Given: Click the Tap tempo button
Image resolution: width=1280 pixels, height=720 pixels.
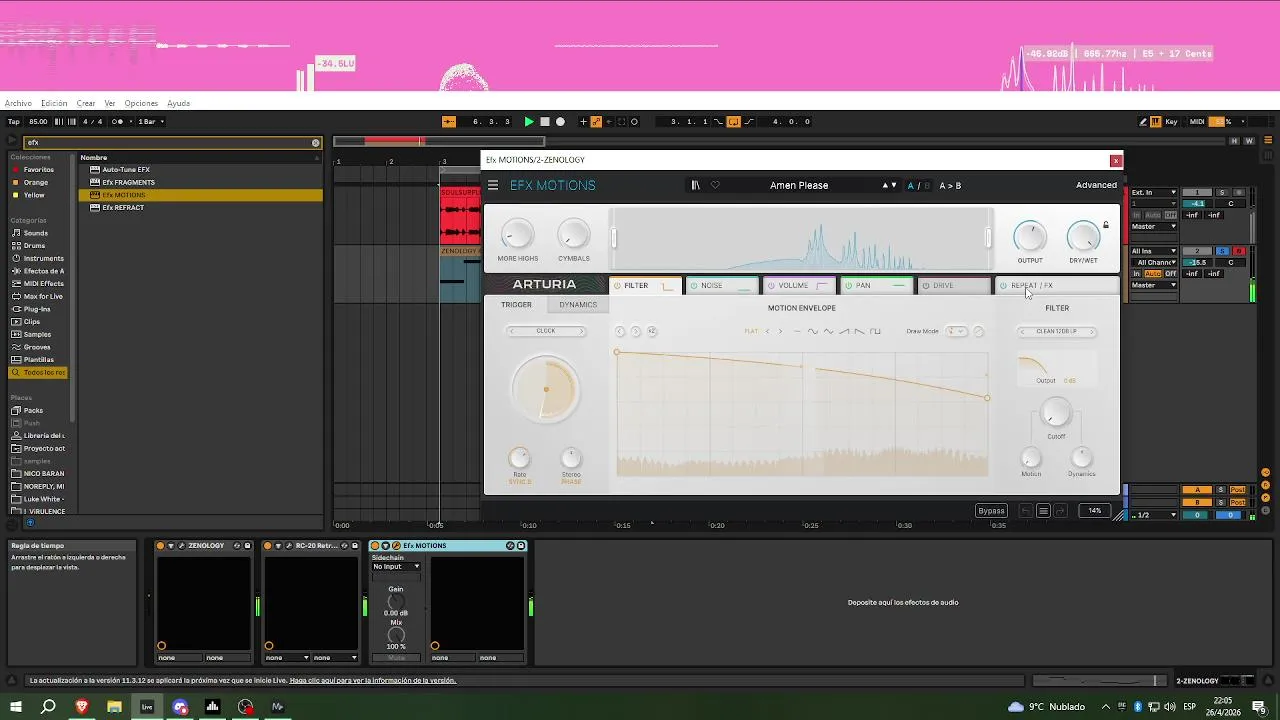Looking at the screenshot, I should (14, 122).
